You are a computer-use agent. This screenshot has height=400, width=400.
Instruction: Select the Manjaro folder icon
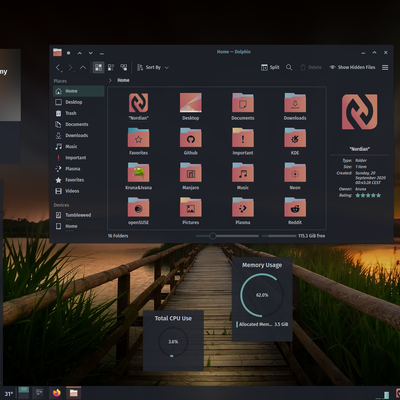coord(191,172)
